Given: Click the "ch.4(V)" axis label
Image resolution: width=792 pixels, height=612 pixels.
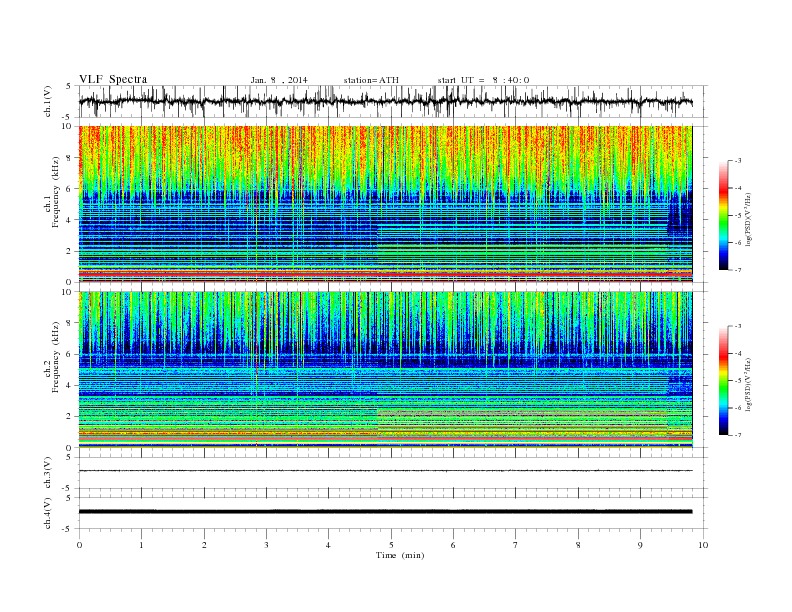Looking at the screenshot, I should click(48, 513).
